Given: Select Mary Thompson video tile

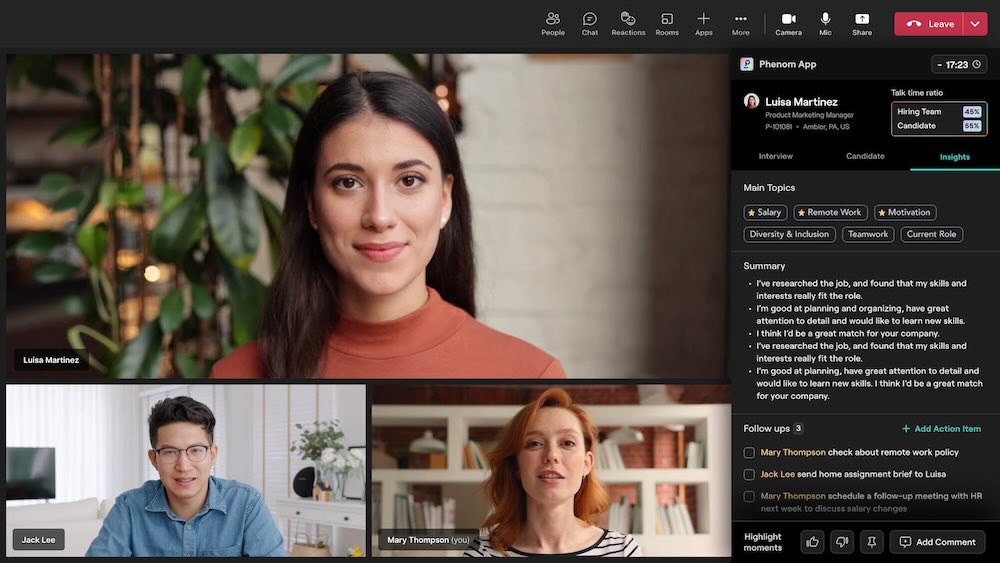Looking at the screenshot, I should 552,471.
